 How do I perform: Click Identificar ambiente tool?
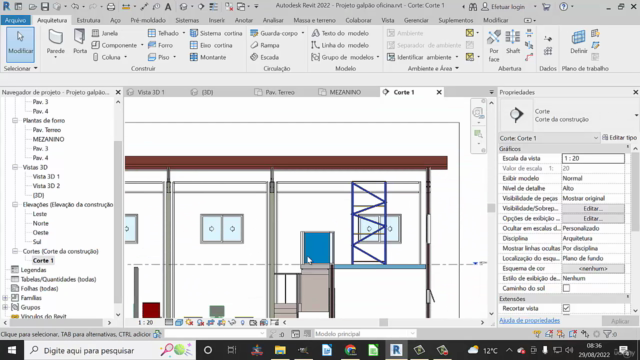coord(419,57)
